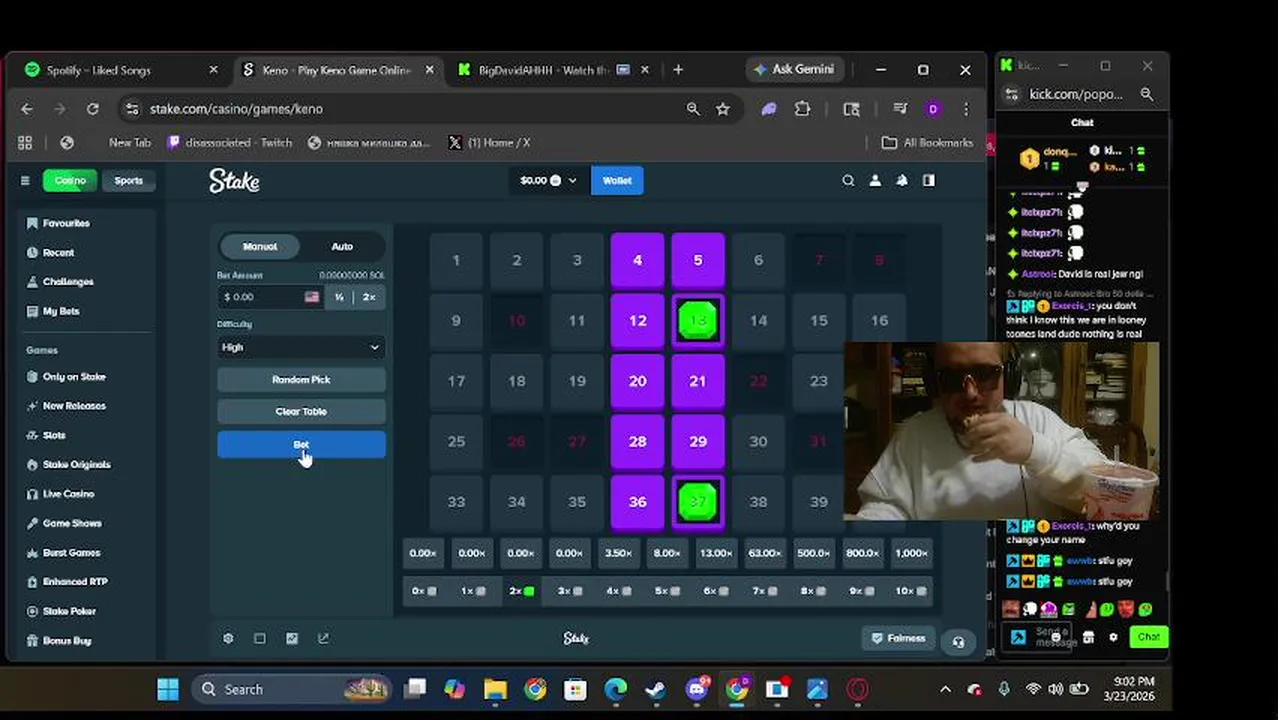The image size is (1278, 720).
Task: Bookmark this page with star icon
Action: click(x=723, y=109)
